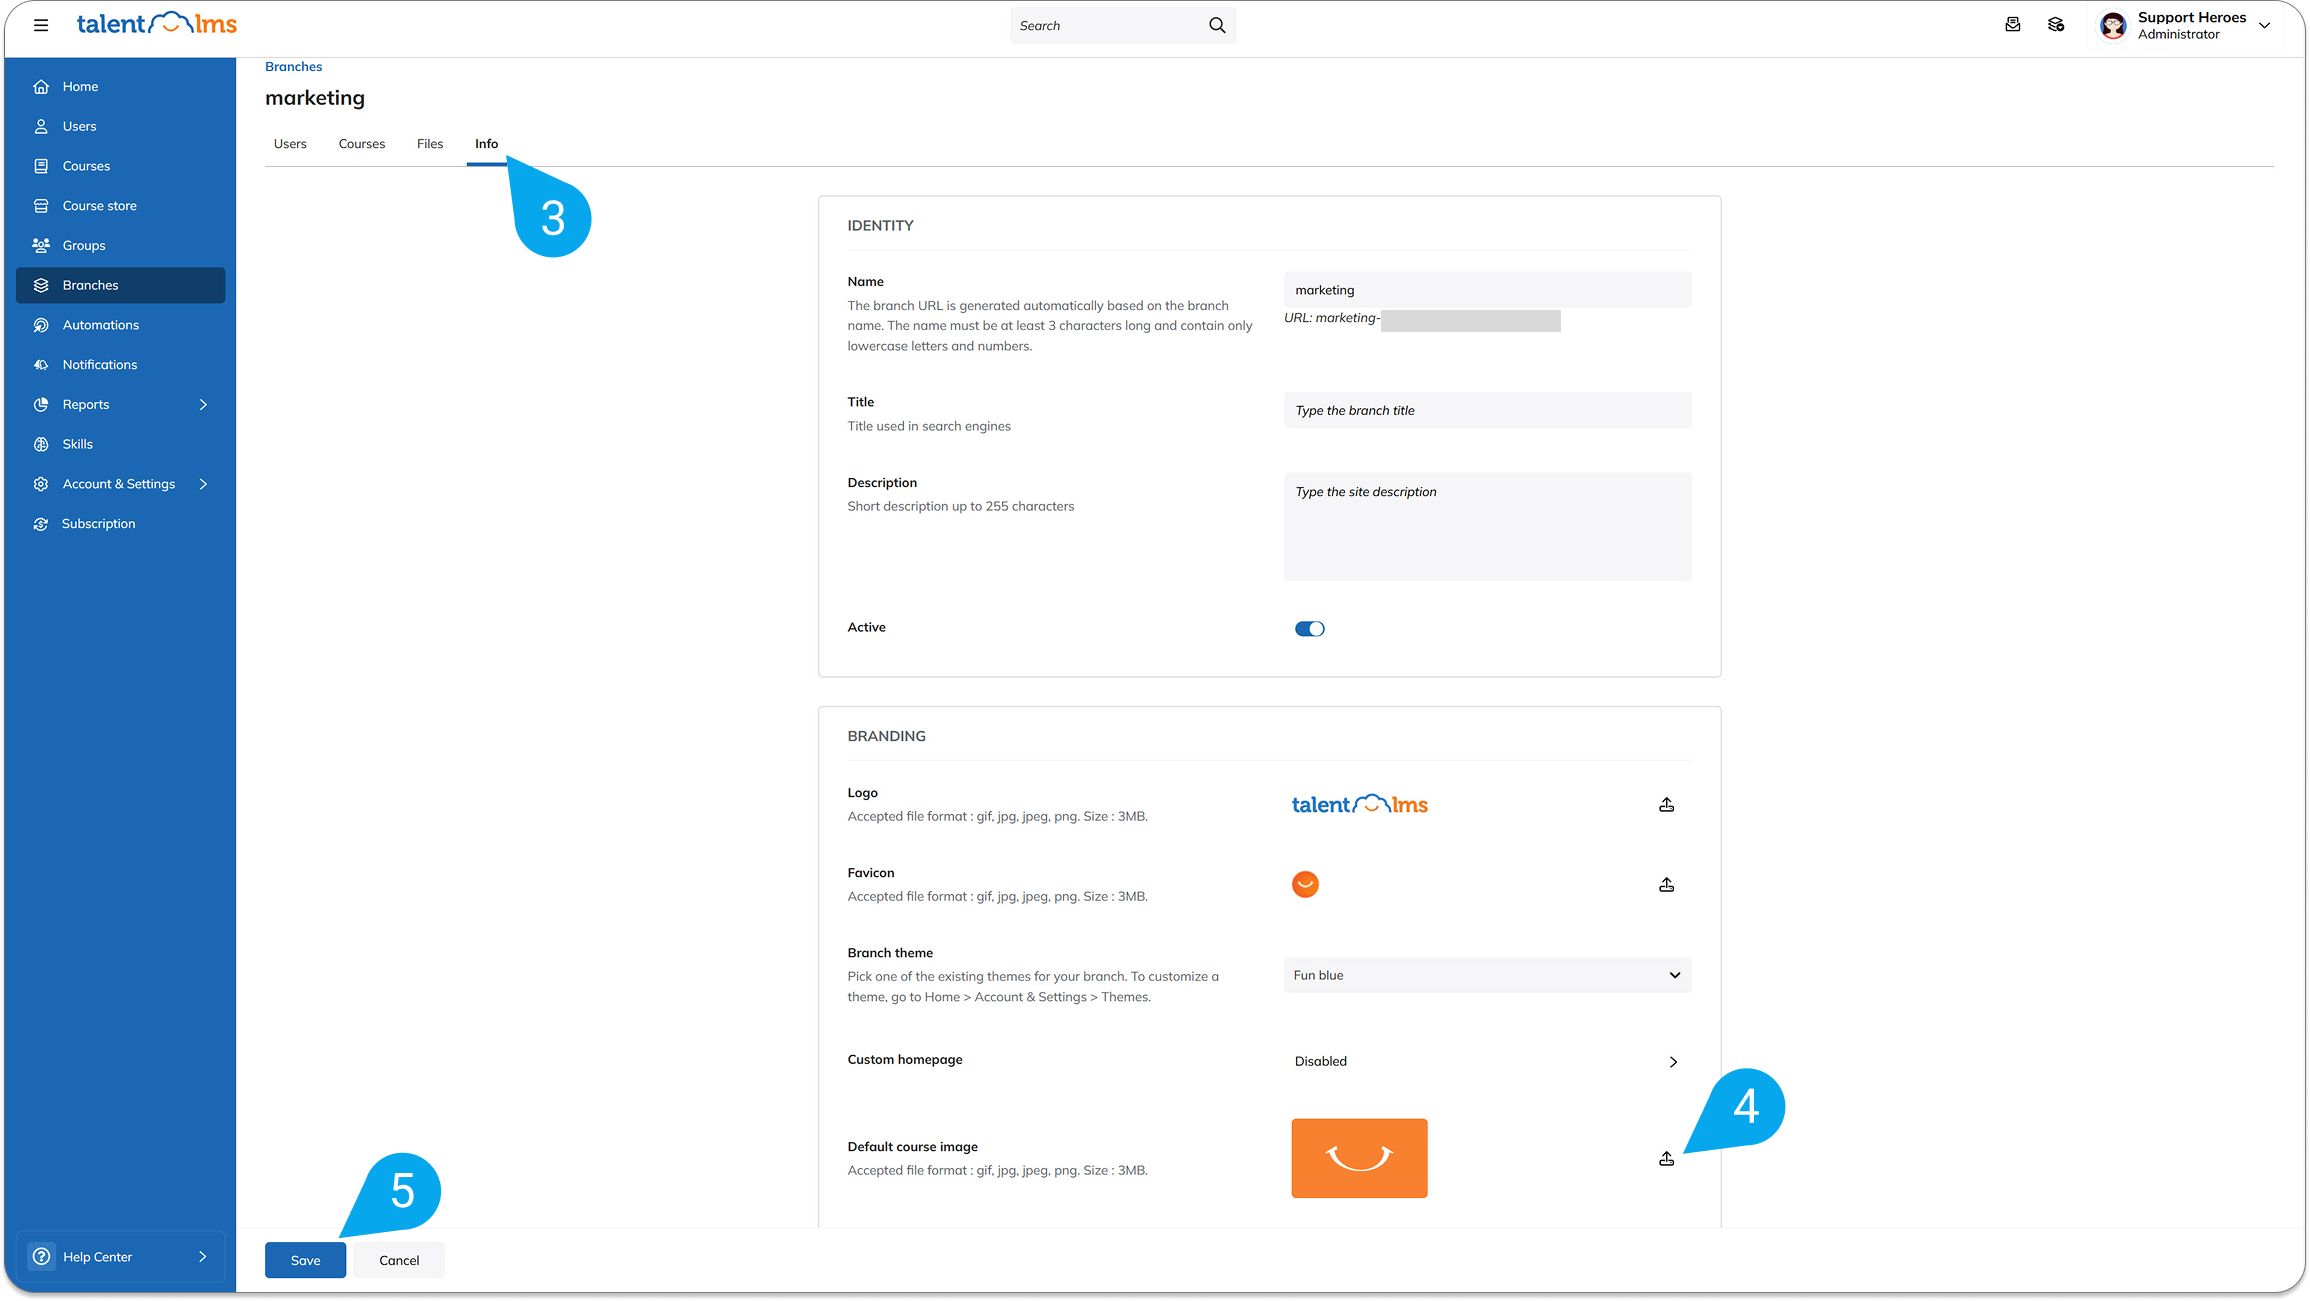Upload a default course image
2310x1301 pixels.
[1666, 1159]
